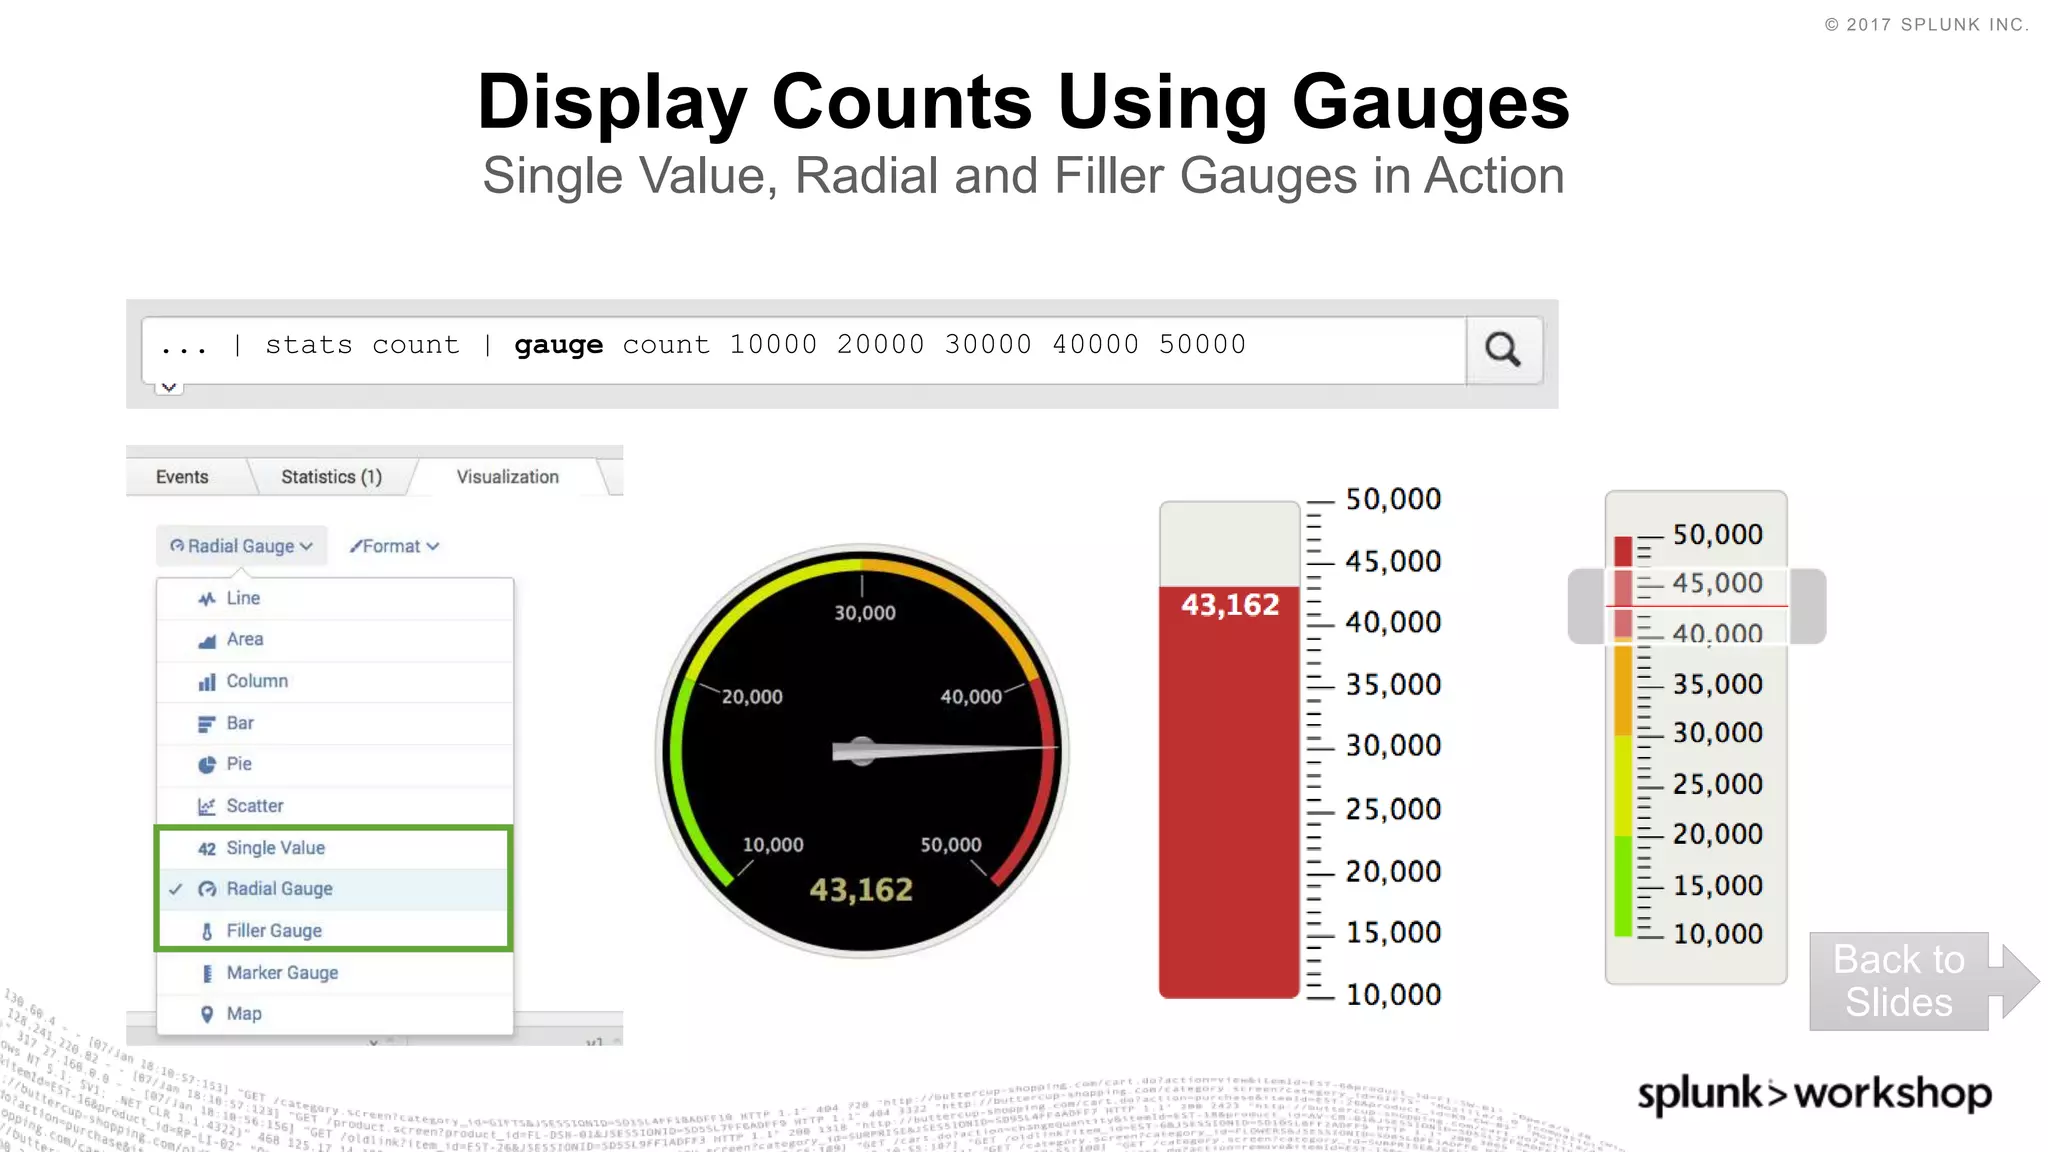Click the Radial Gauge dial icon in list

point(207,890)
